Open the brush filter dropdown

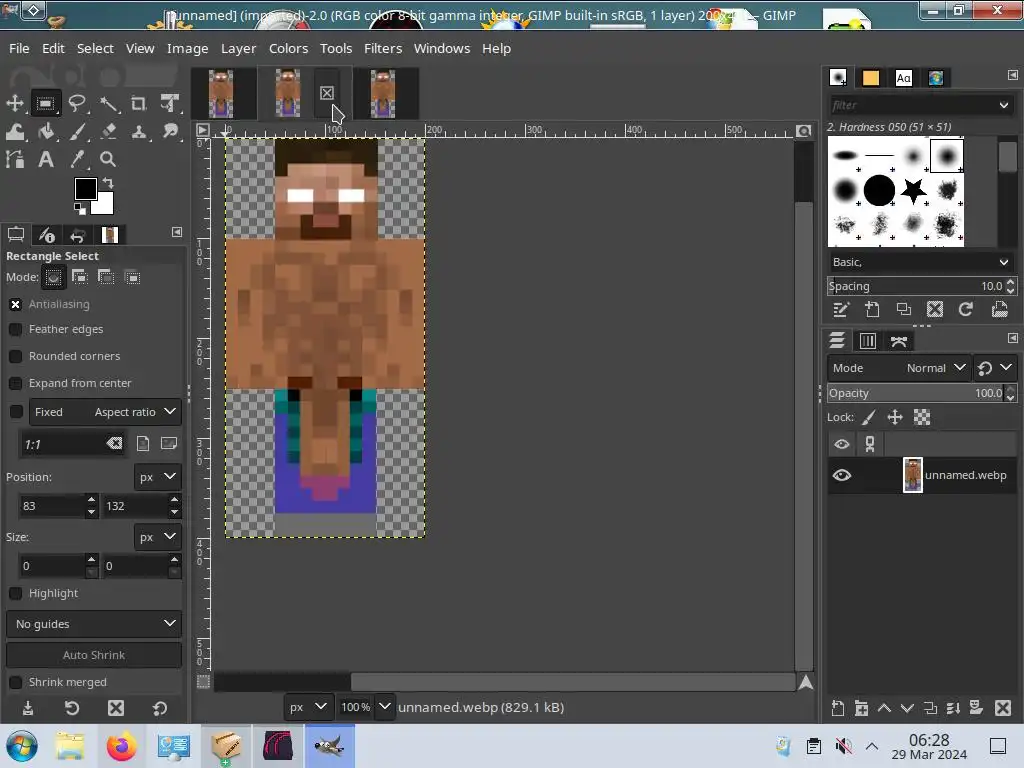pyautogui.click(x=1004, y=105)
